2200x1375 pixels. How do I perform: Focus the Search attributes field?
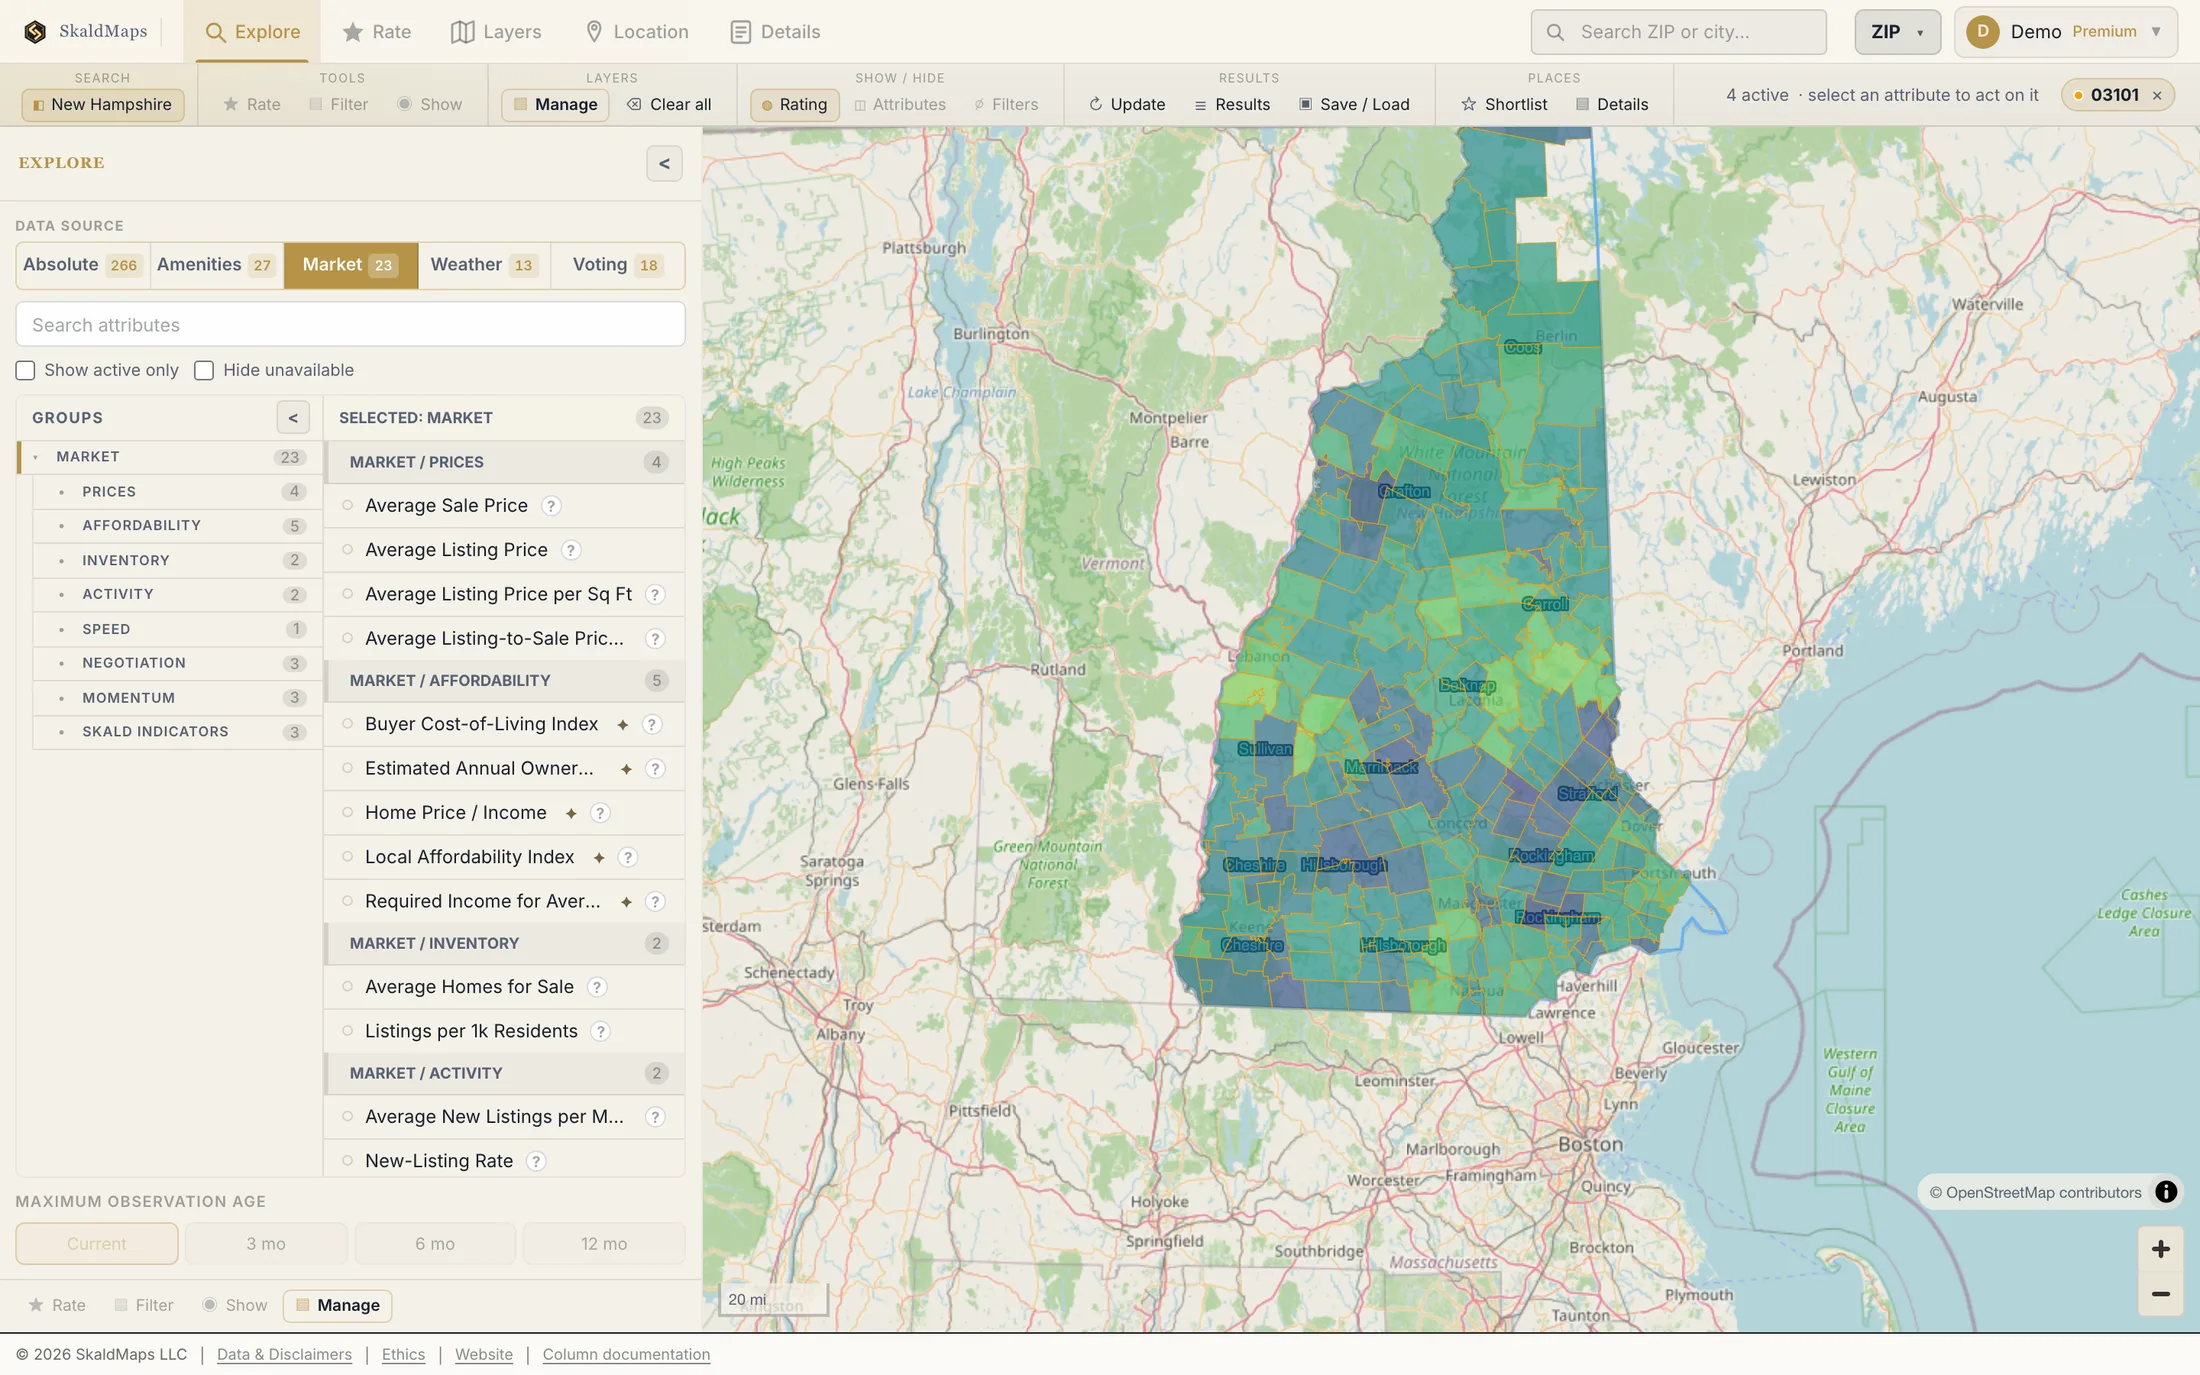pos(350,325)
